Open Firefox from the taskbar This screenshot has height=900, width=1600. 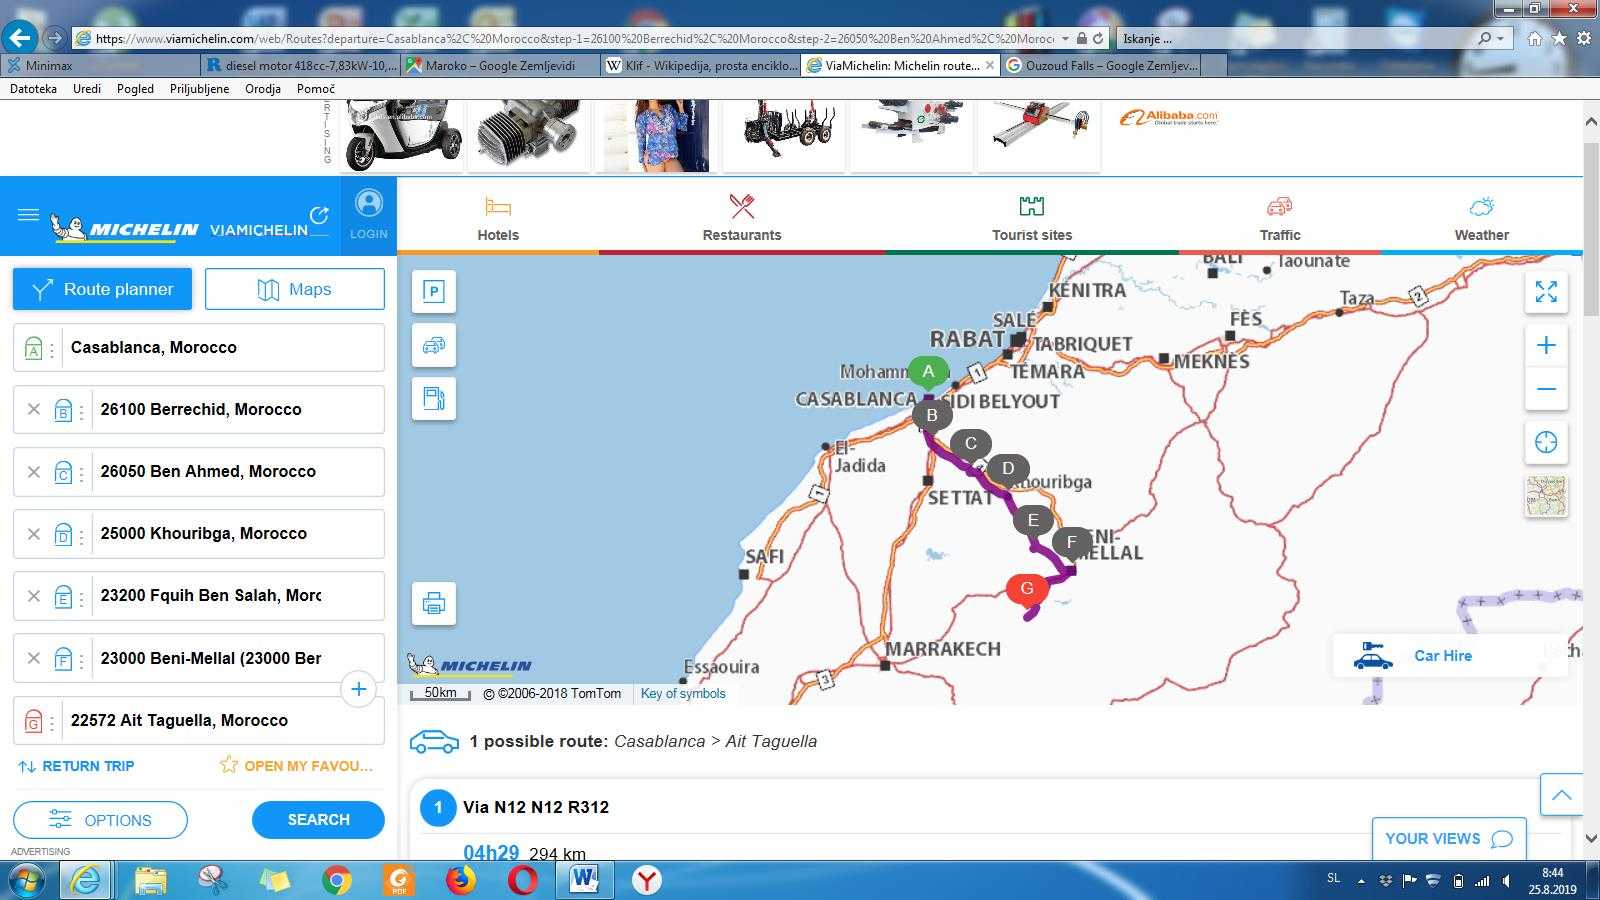[x=460, y=880]
